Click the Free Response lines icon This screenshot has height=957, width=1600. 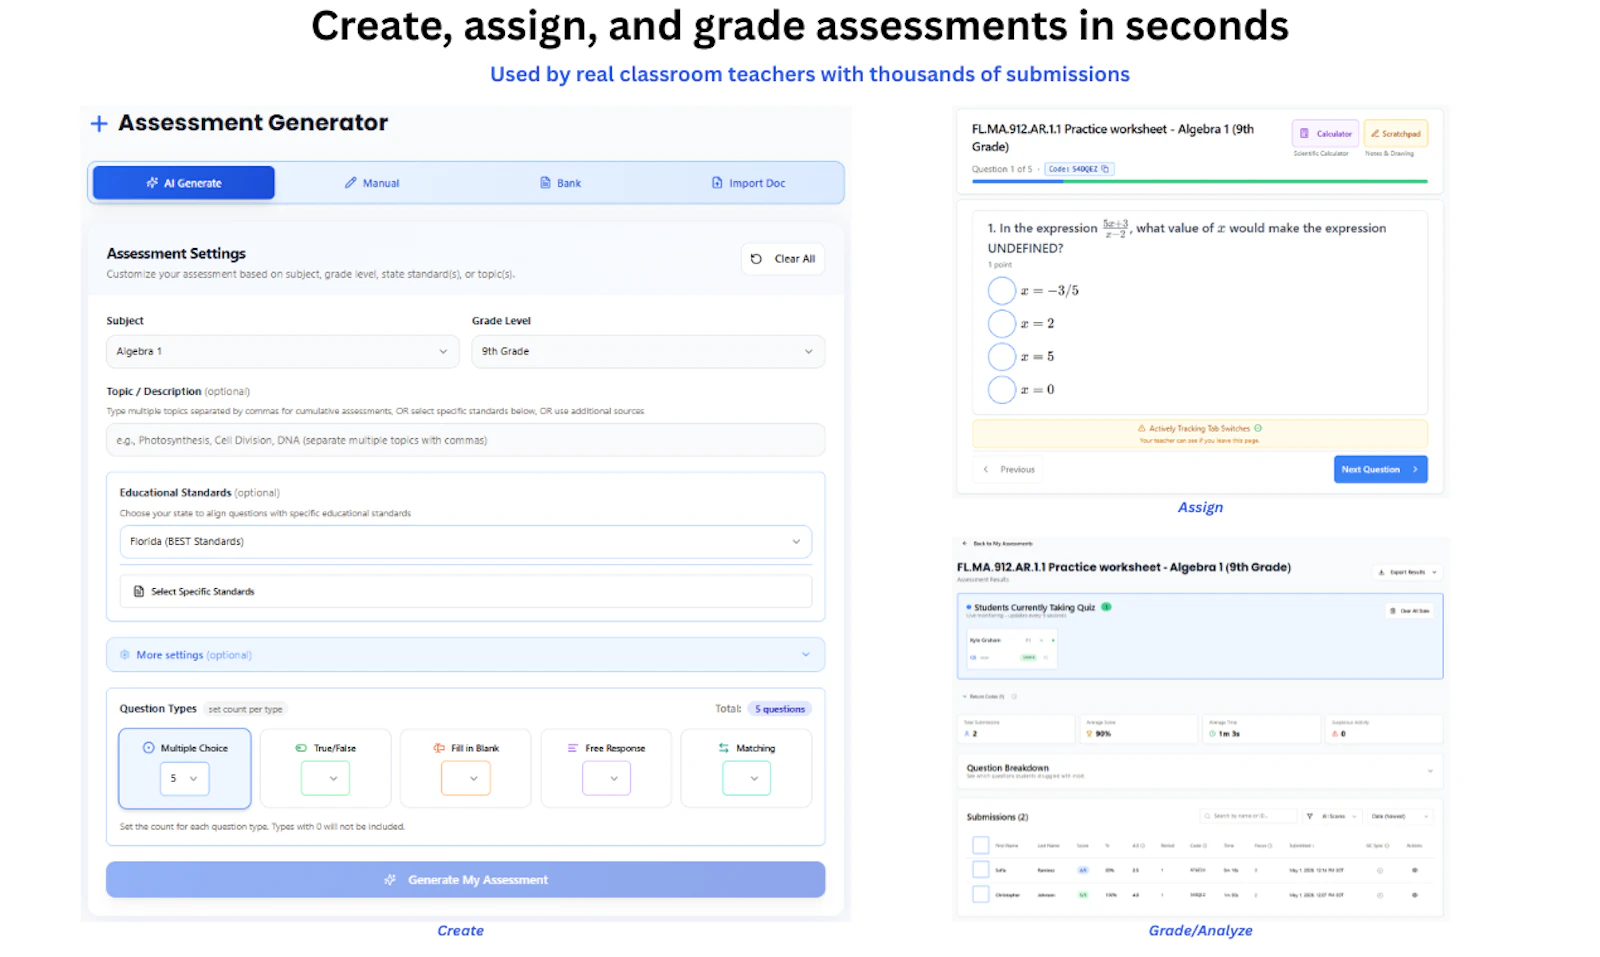click(x=573, y=748)
